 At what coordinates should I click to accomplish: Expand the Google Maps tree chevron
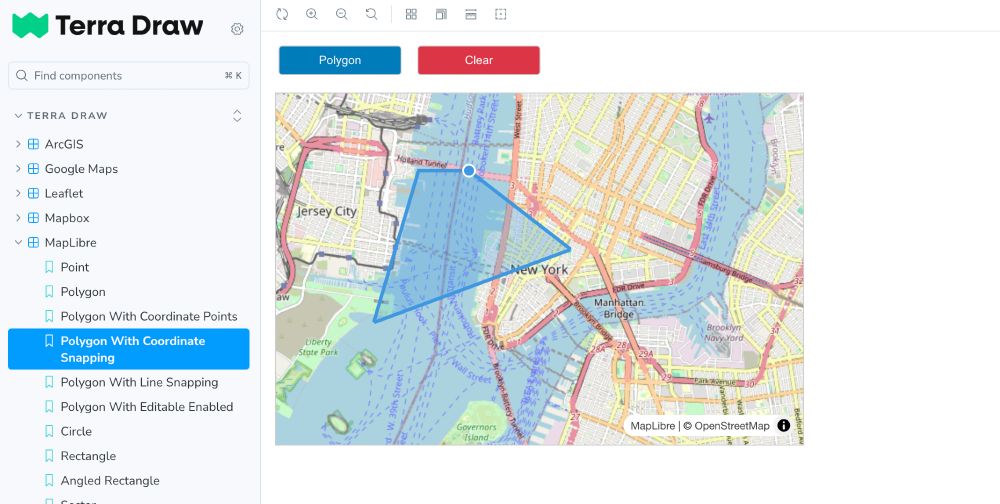(x=18, y=169)
